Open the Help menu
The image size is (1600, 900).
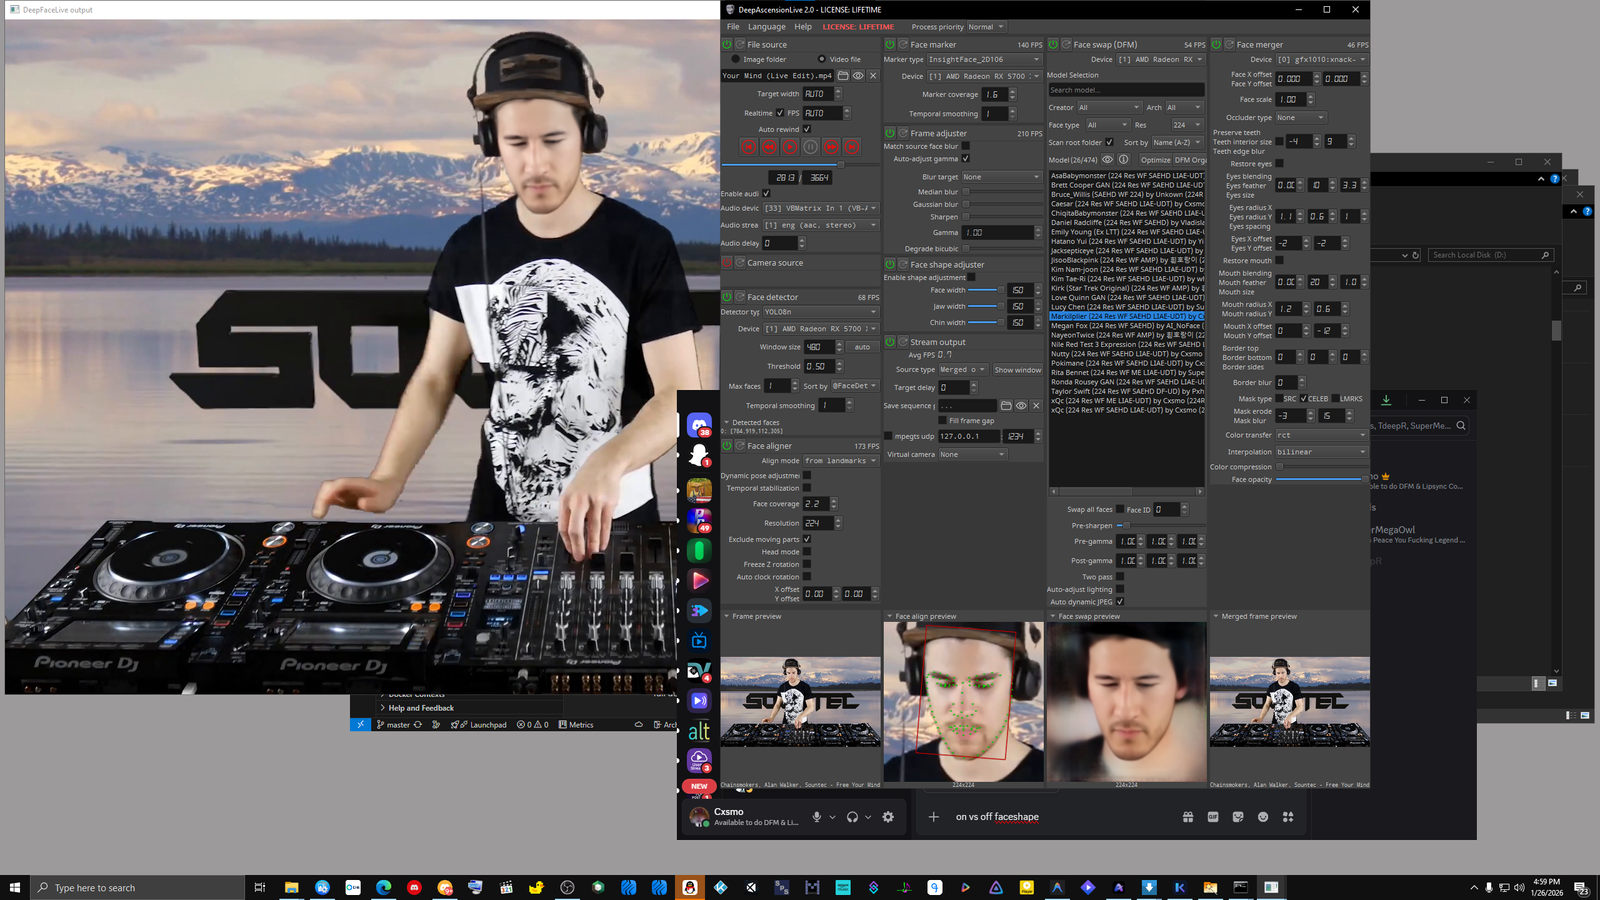[x=803, y=27]
